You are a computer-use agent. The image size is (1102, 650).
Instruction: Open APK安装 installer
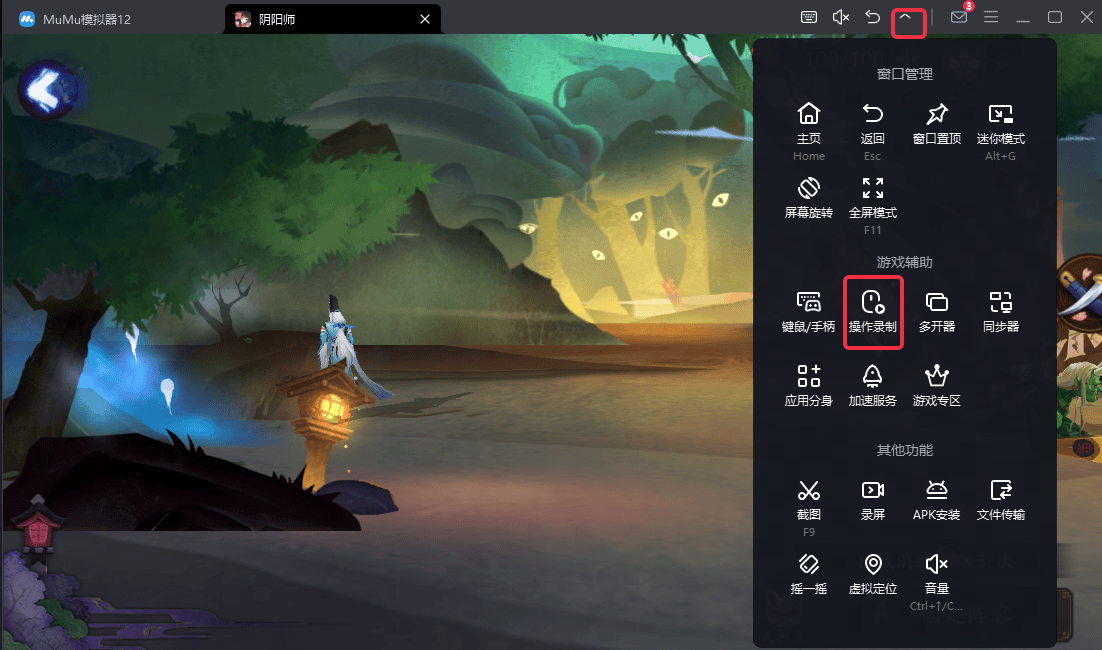937,500
